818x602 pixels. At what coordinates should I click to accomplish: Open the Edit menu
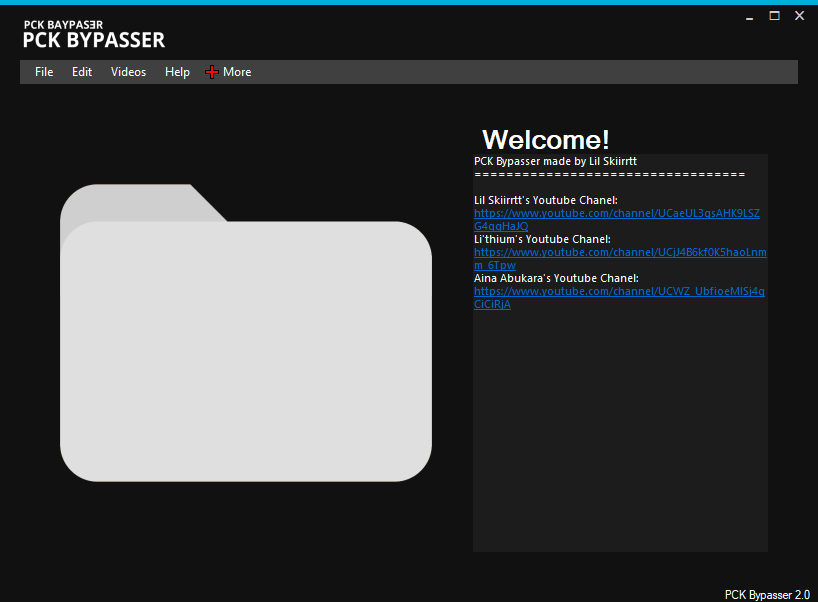(x=81, y=71)
